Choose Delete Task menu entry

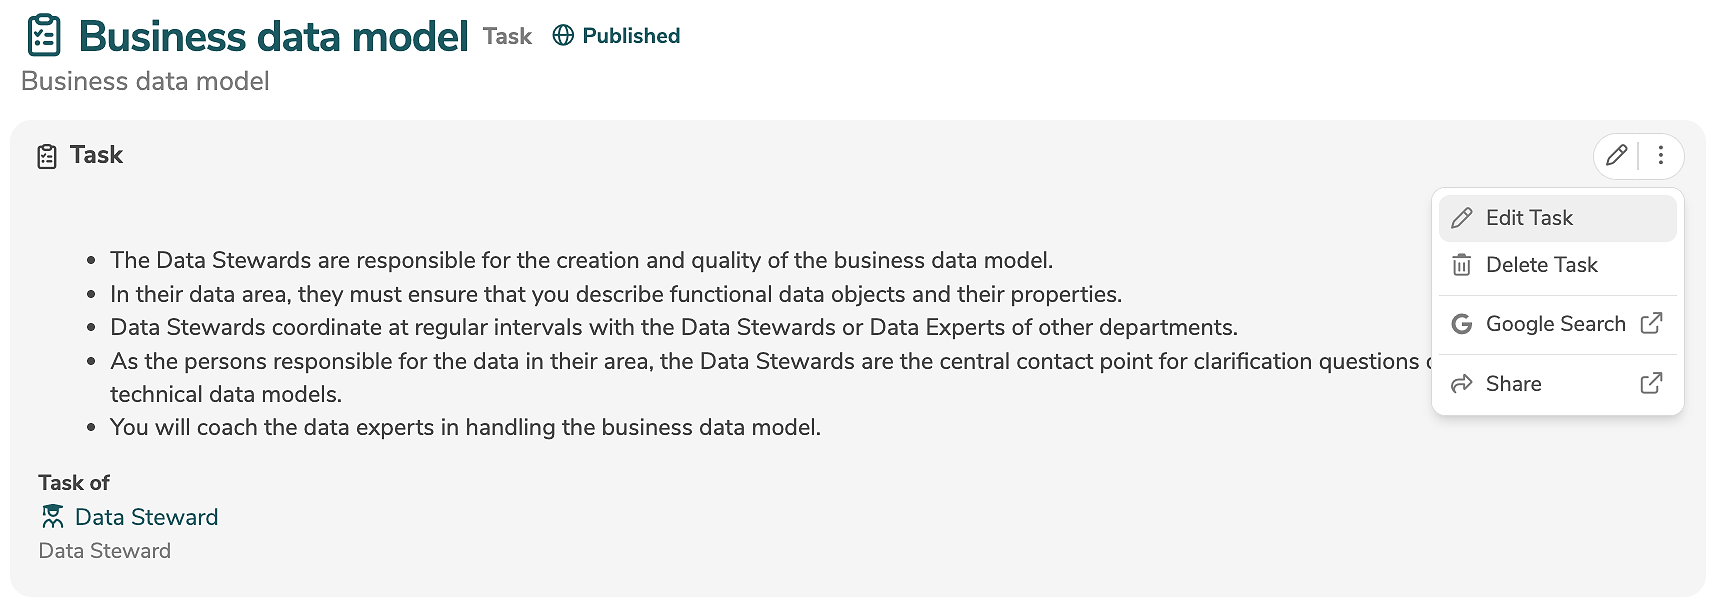click(1541, 265)
